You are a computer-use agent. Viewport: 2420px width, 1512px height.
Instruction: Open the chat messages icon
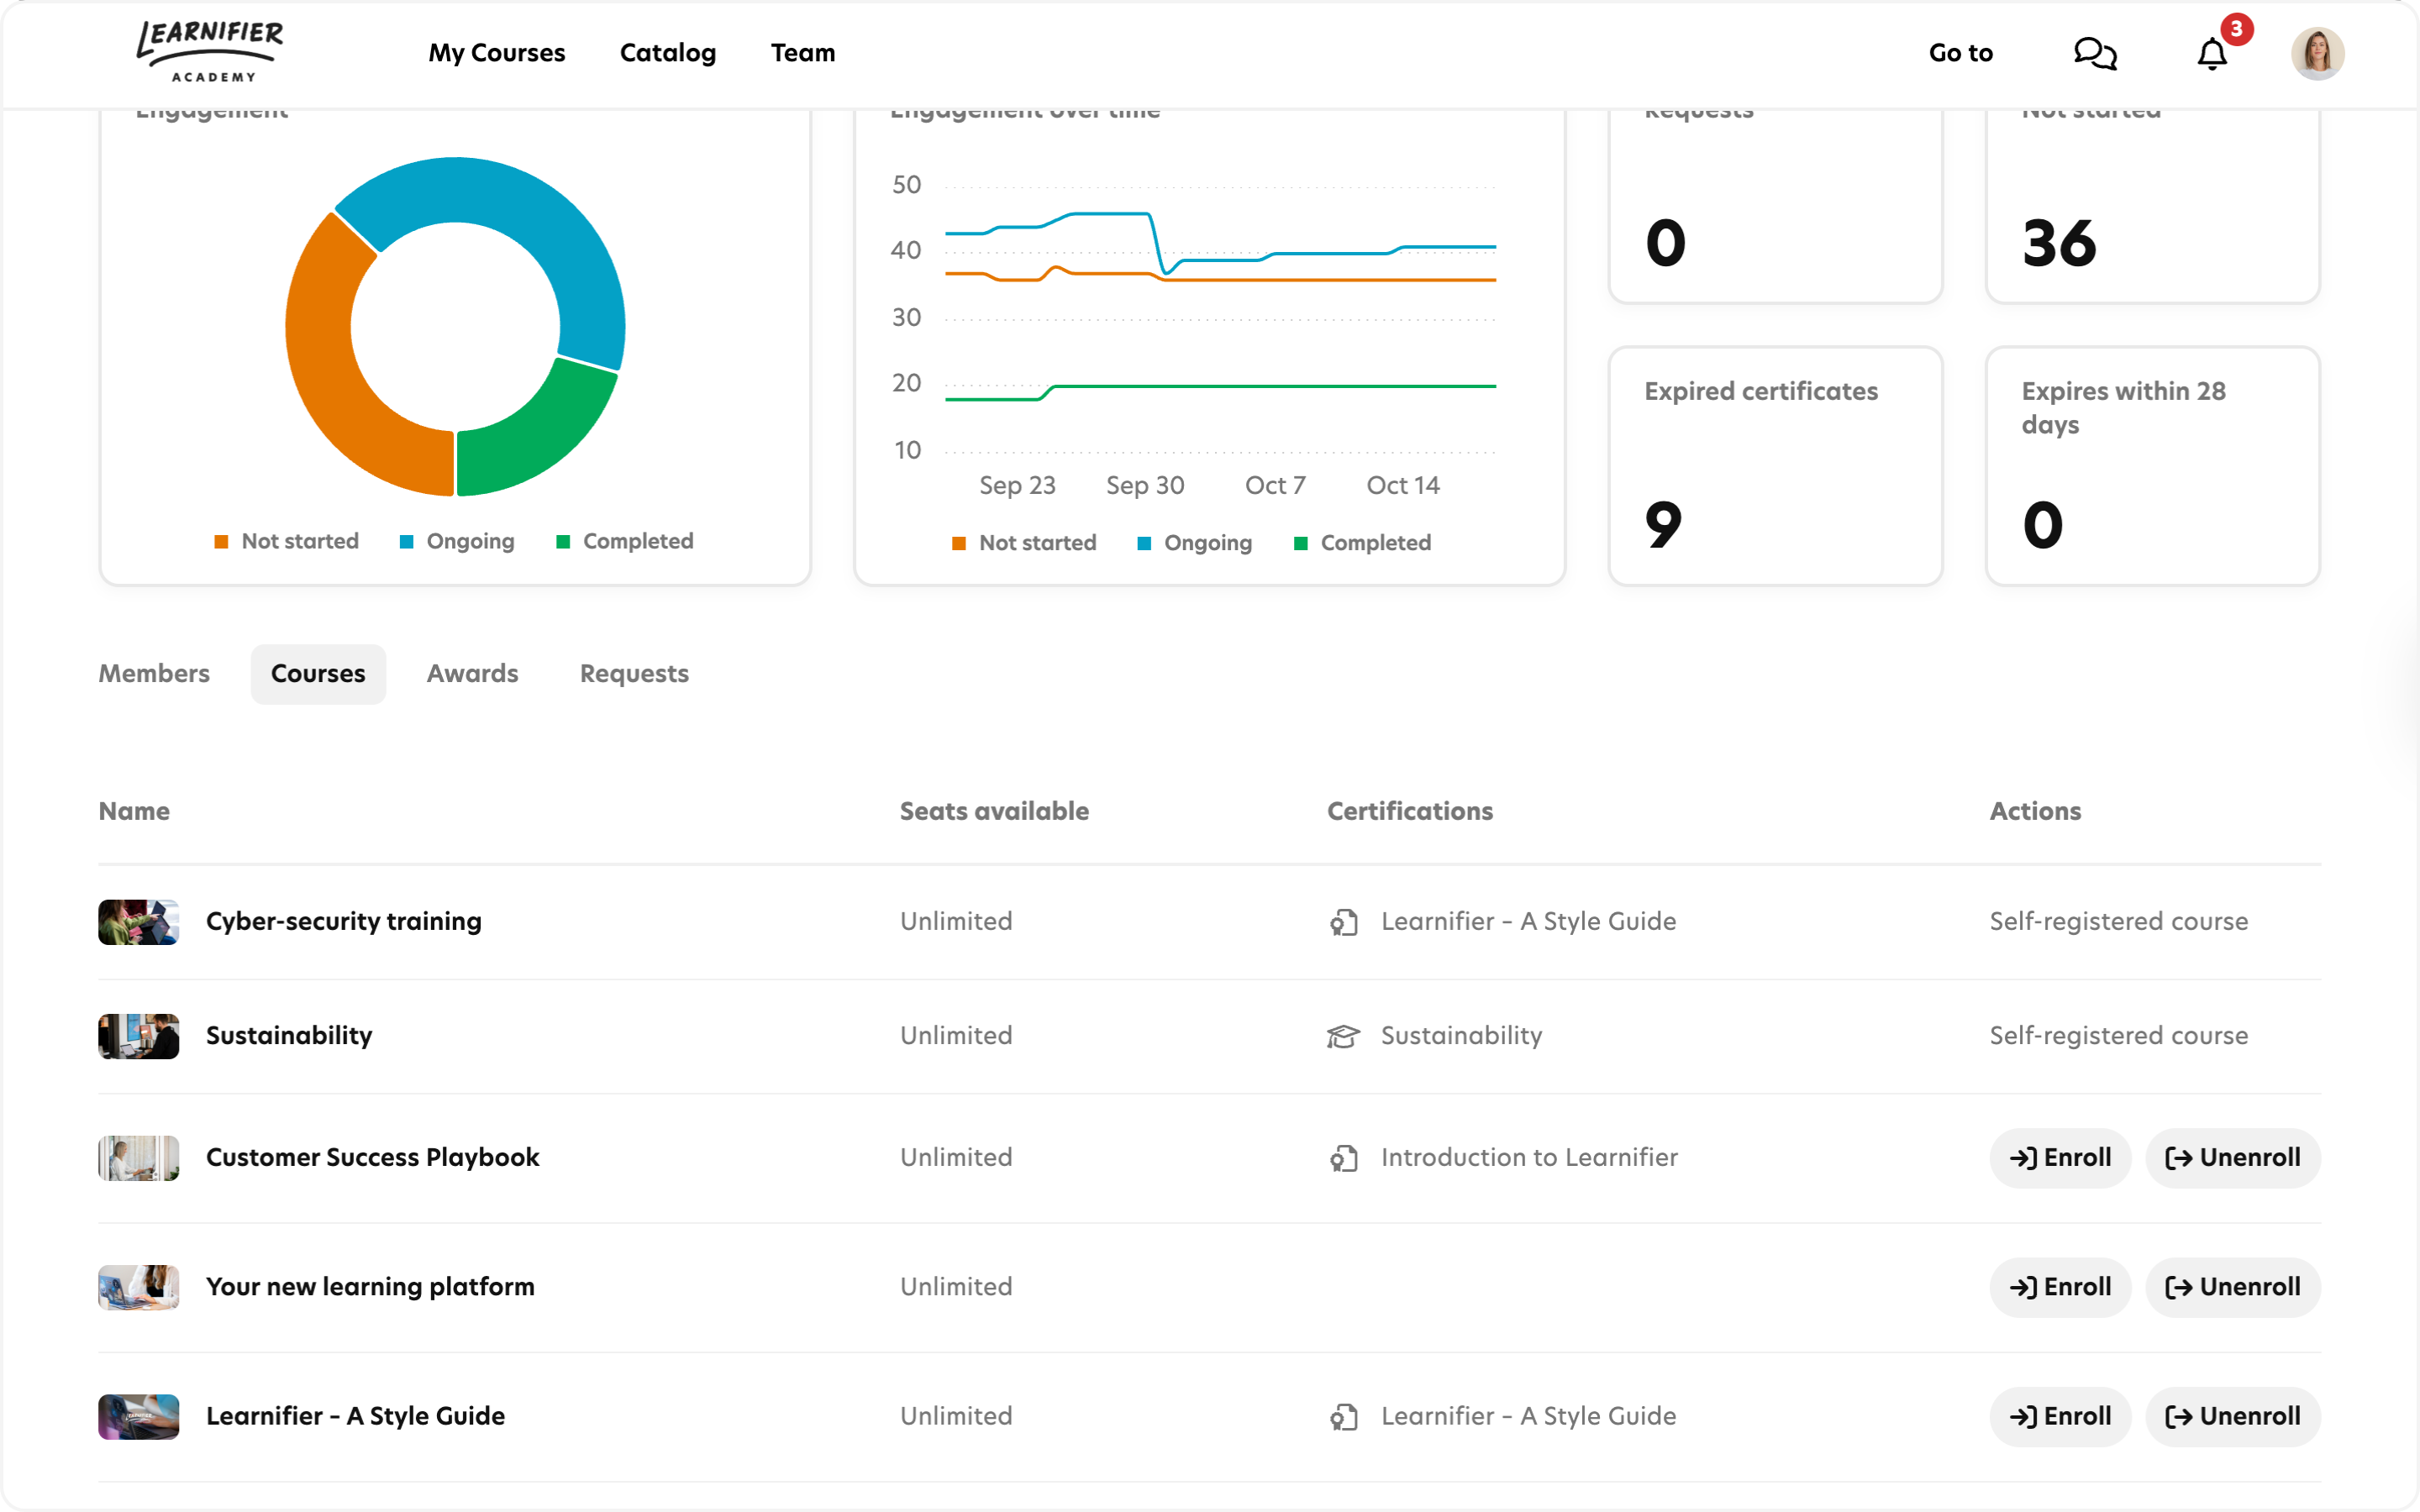[x=2094, y=53]
